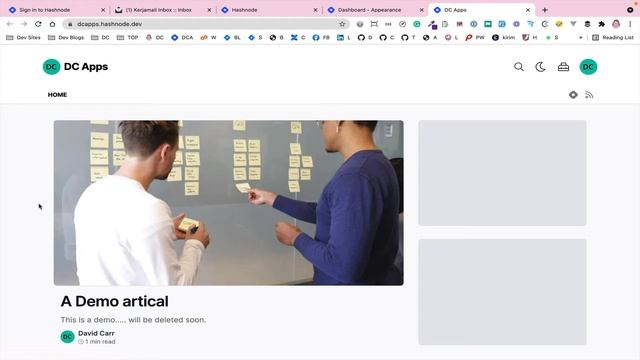Screen dimensions: 640x360
Task: Open the DC profile avatar menu
Action: (588, 67)
